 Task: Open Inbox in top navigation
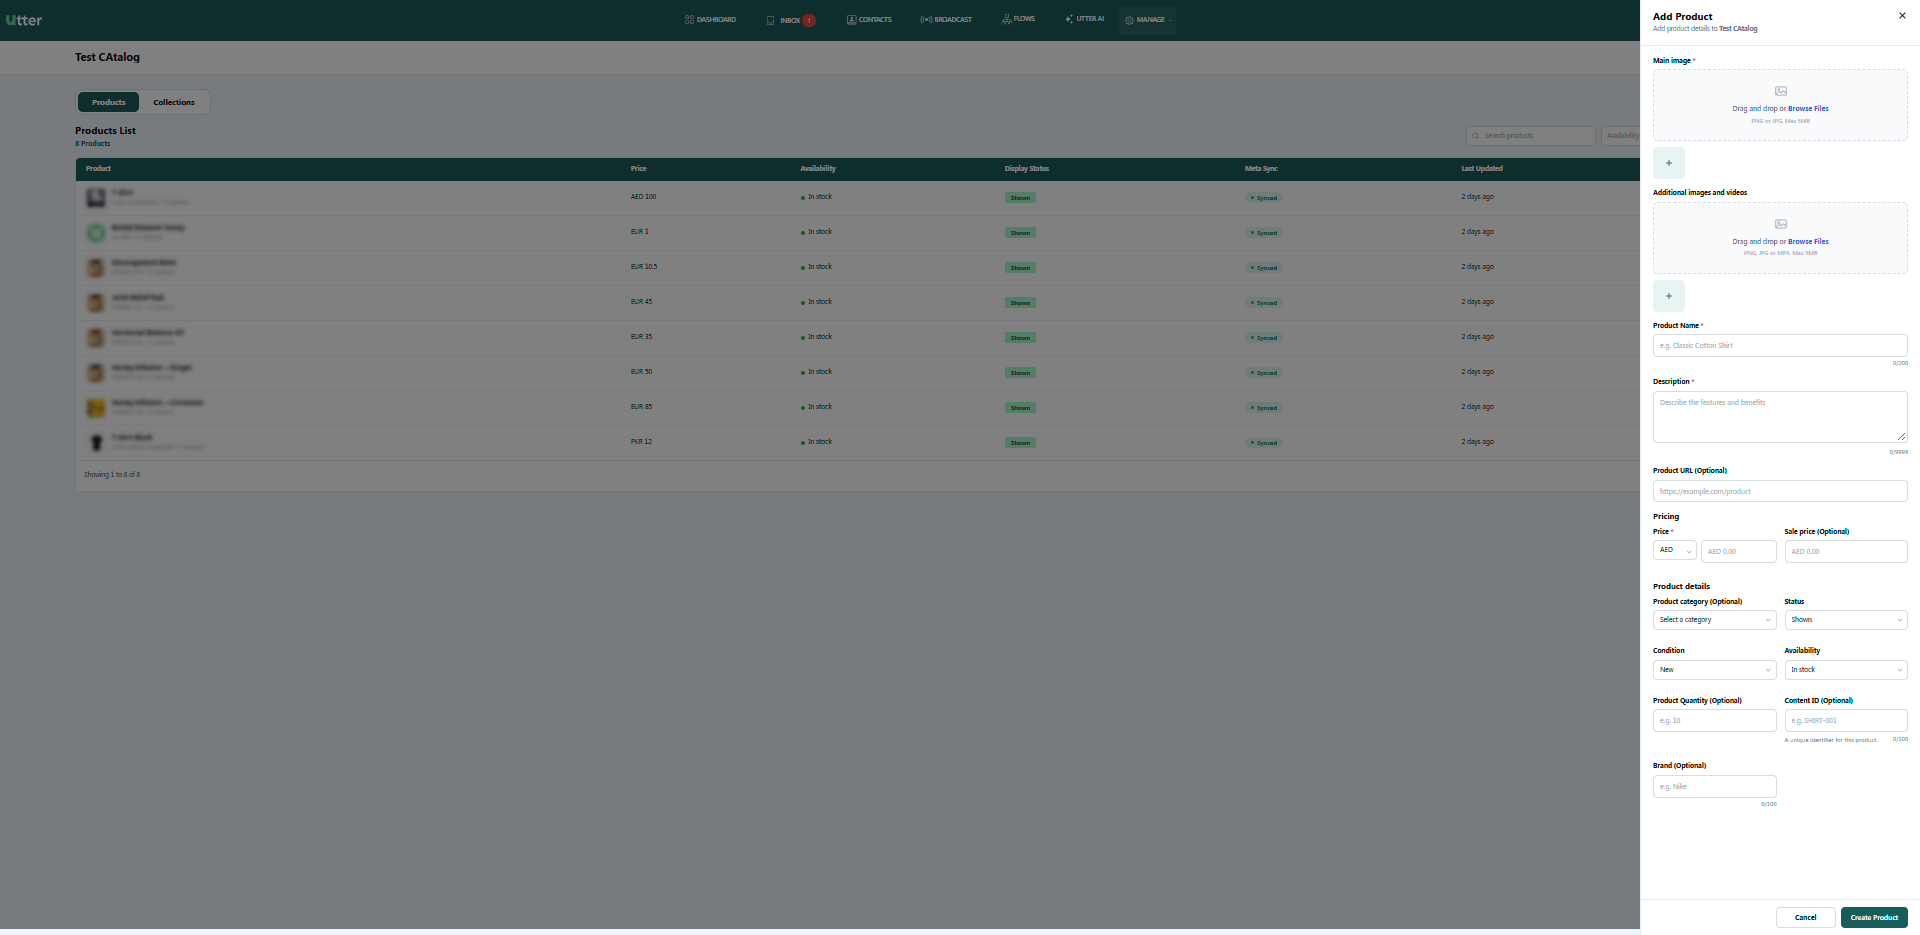pos(790,20)
